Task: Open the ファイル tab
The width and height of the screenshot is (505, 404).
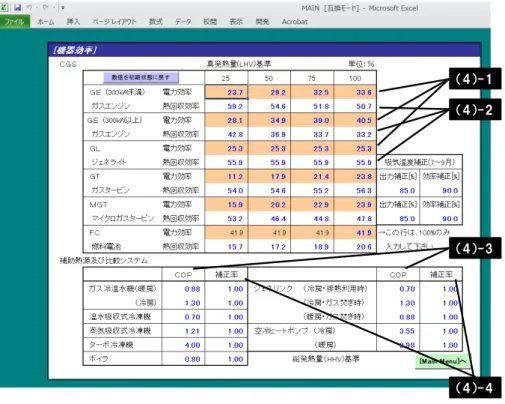Action: click(x=15, y=22)
